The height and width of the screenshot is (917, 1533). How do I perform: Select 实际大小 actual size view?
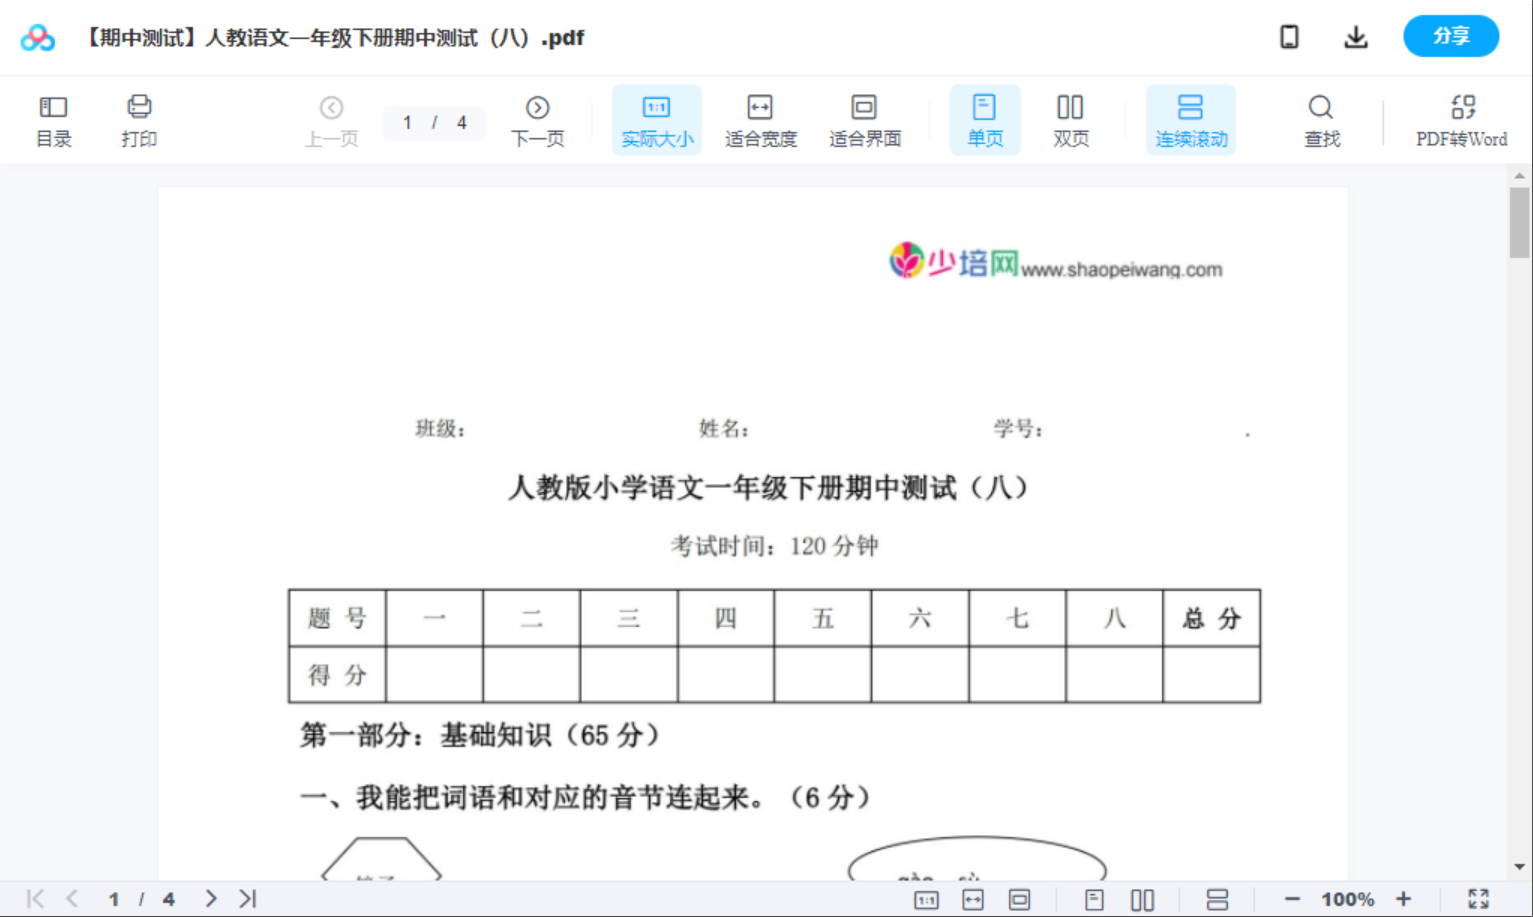pyautogui.click(x=656, y=119)
